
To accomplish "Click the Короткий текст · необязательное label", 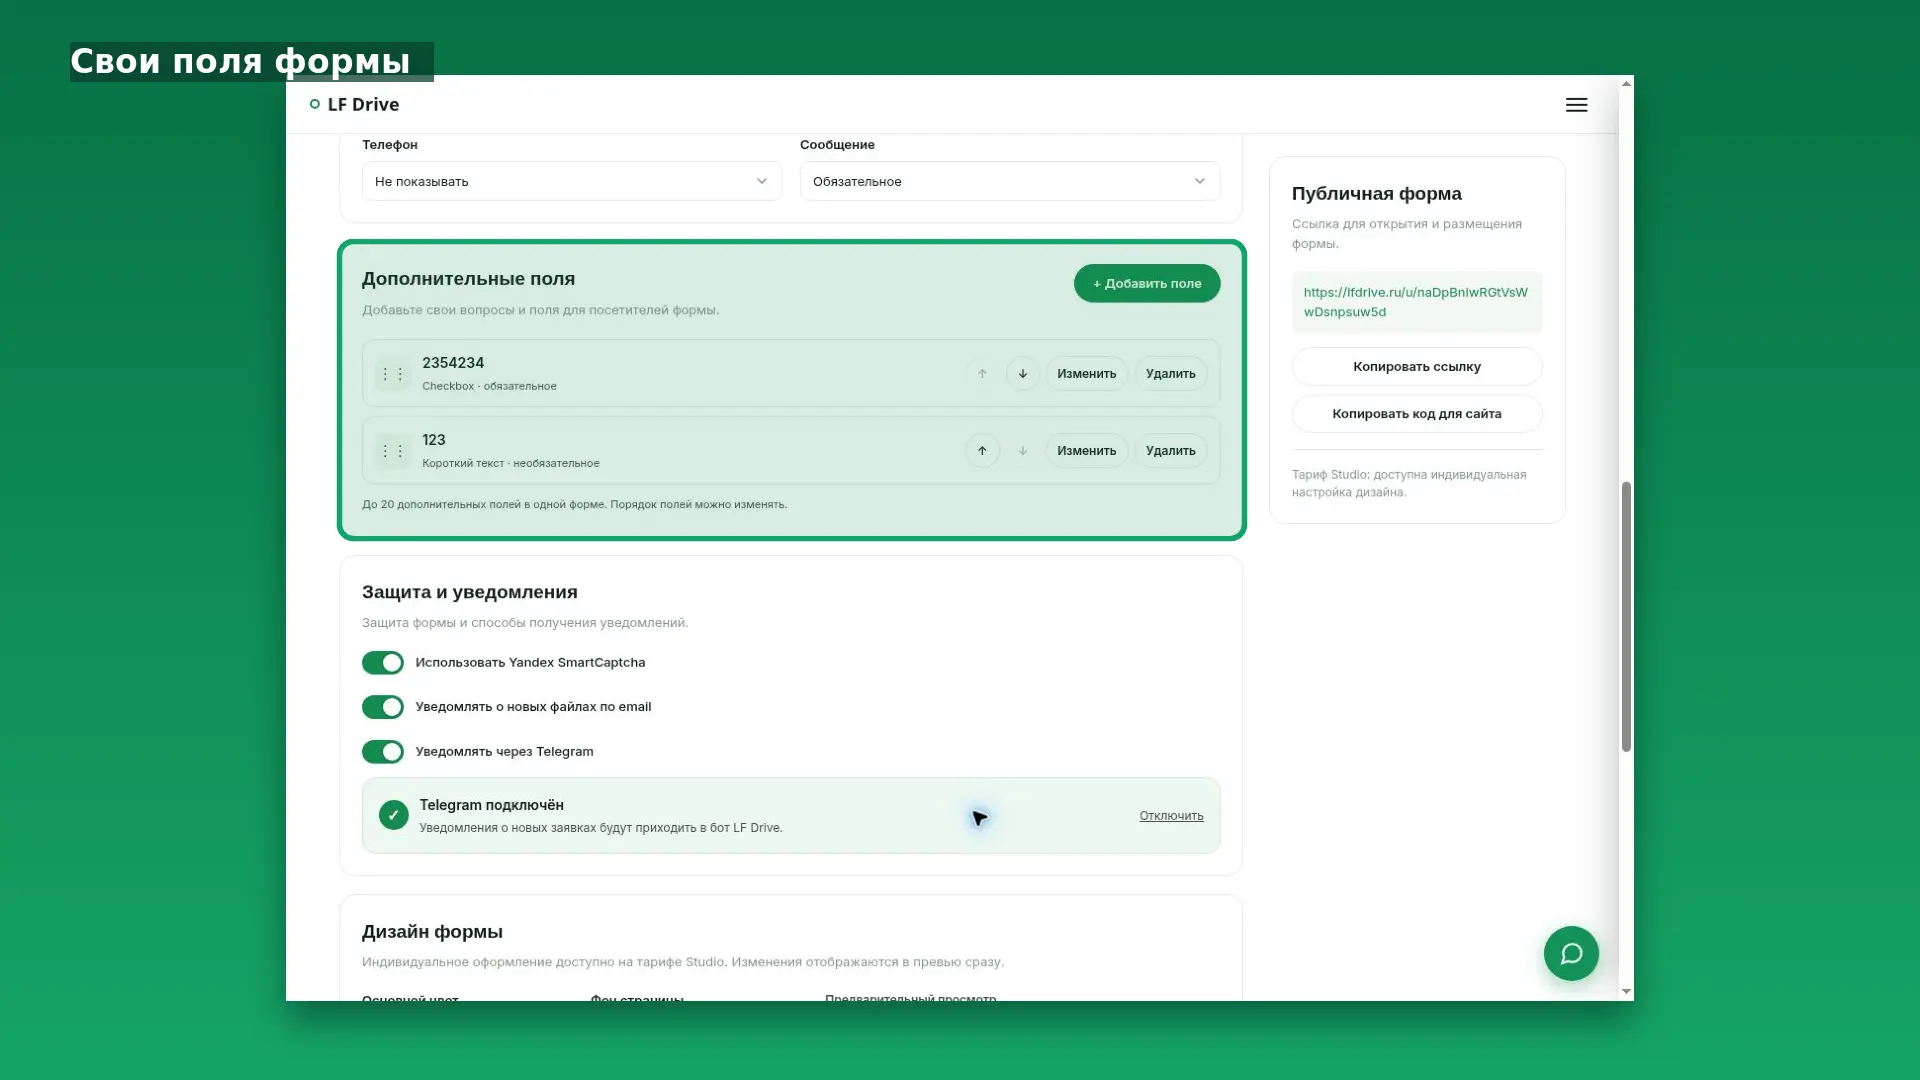I will (511, 463).
